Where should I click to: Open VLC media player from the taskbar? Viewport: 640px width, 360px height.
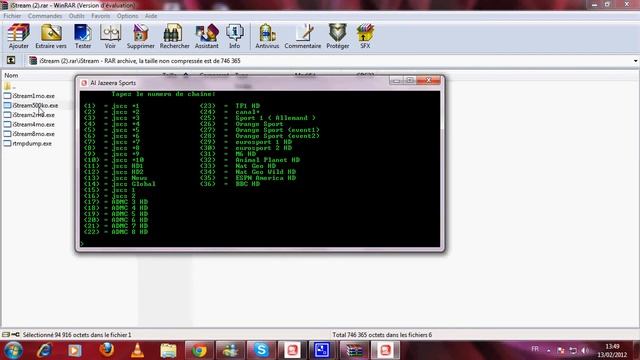click(x=138, y=350)
